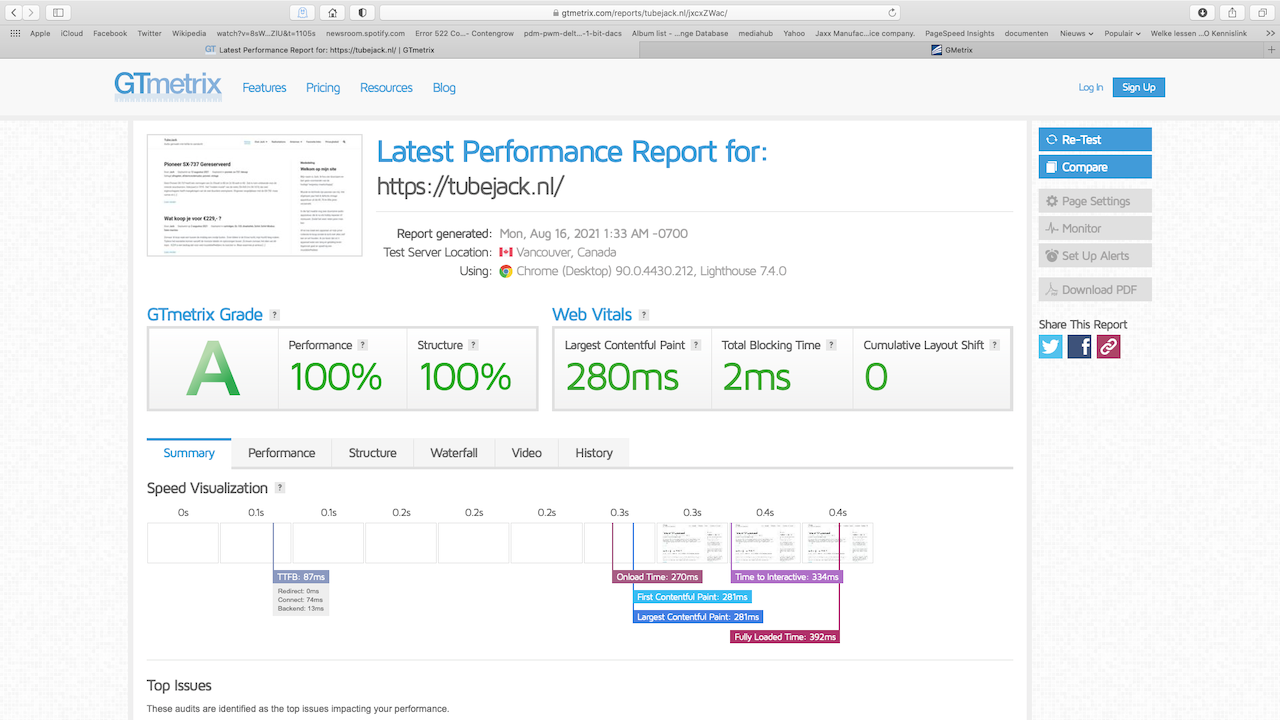
Task: Open the home page via the house icon
Action: point(332,12)
